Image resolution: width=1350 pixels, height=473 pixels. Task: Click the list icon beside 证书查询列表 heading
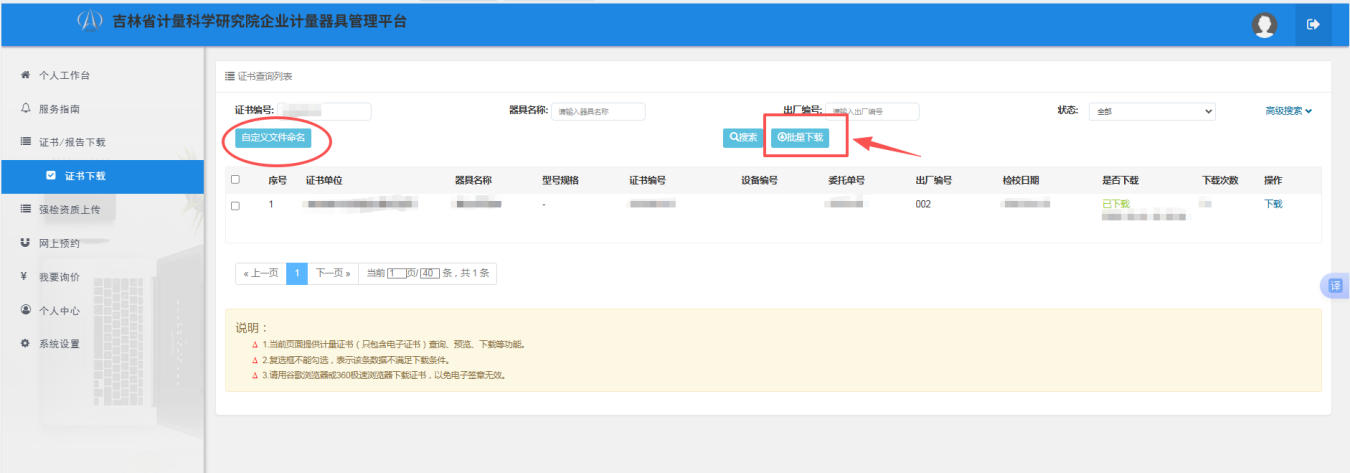point(230,77)
